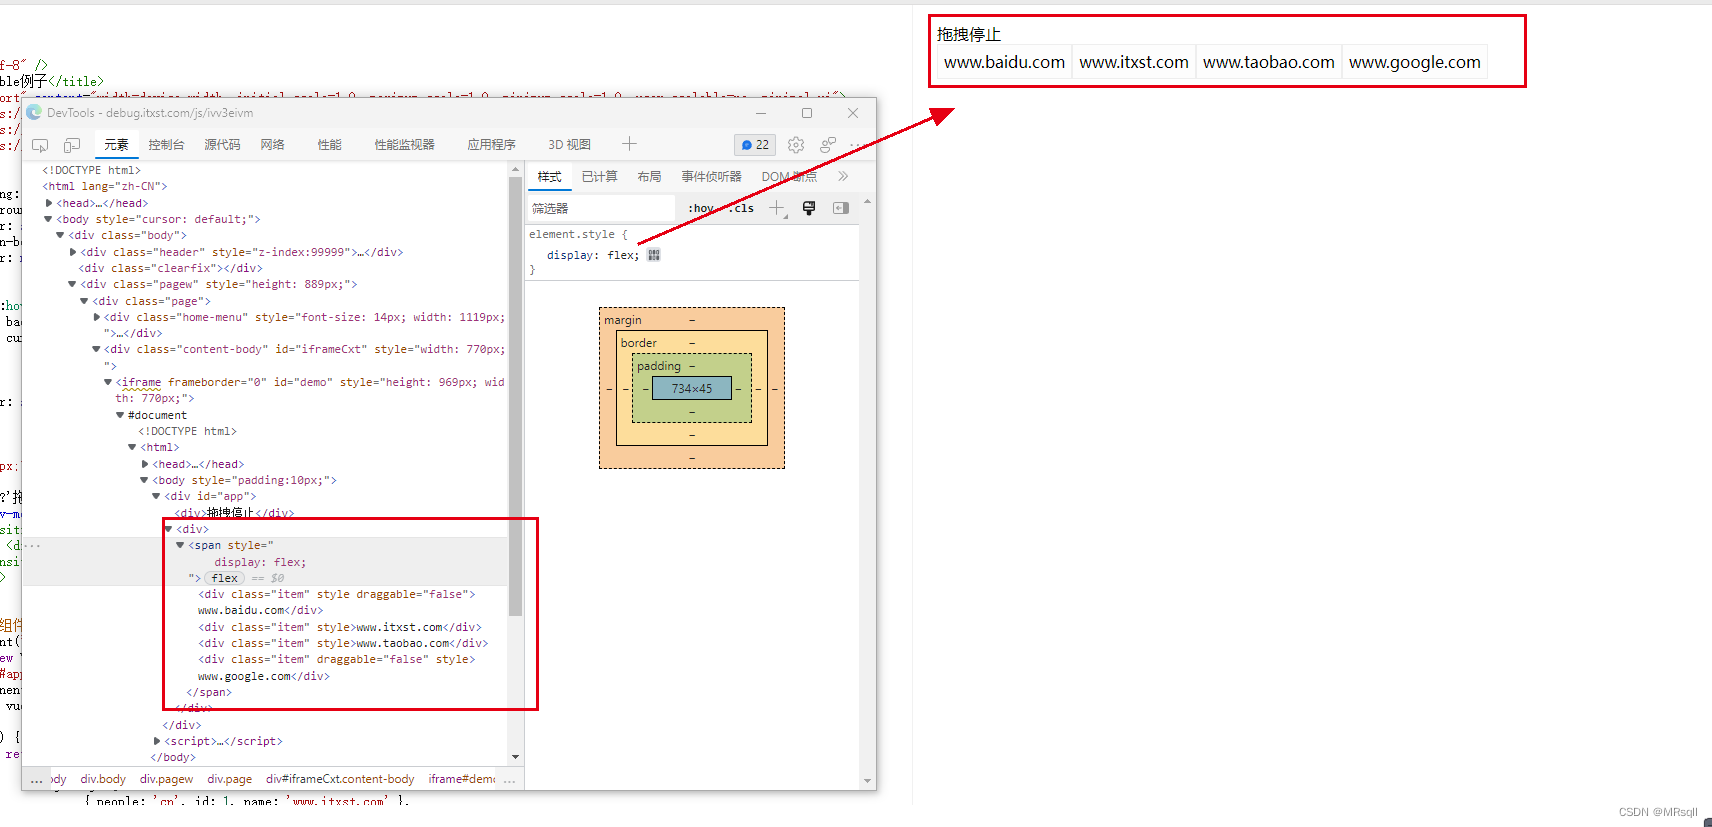This screenshot has width=1712, height=827.
Task: Select the www.itxst.com item div row
Action: coord(339,627)
